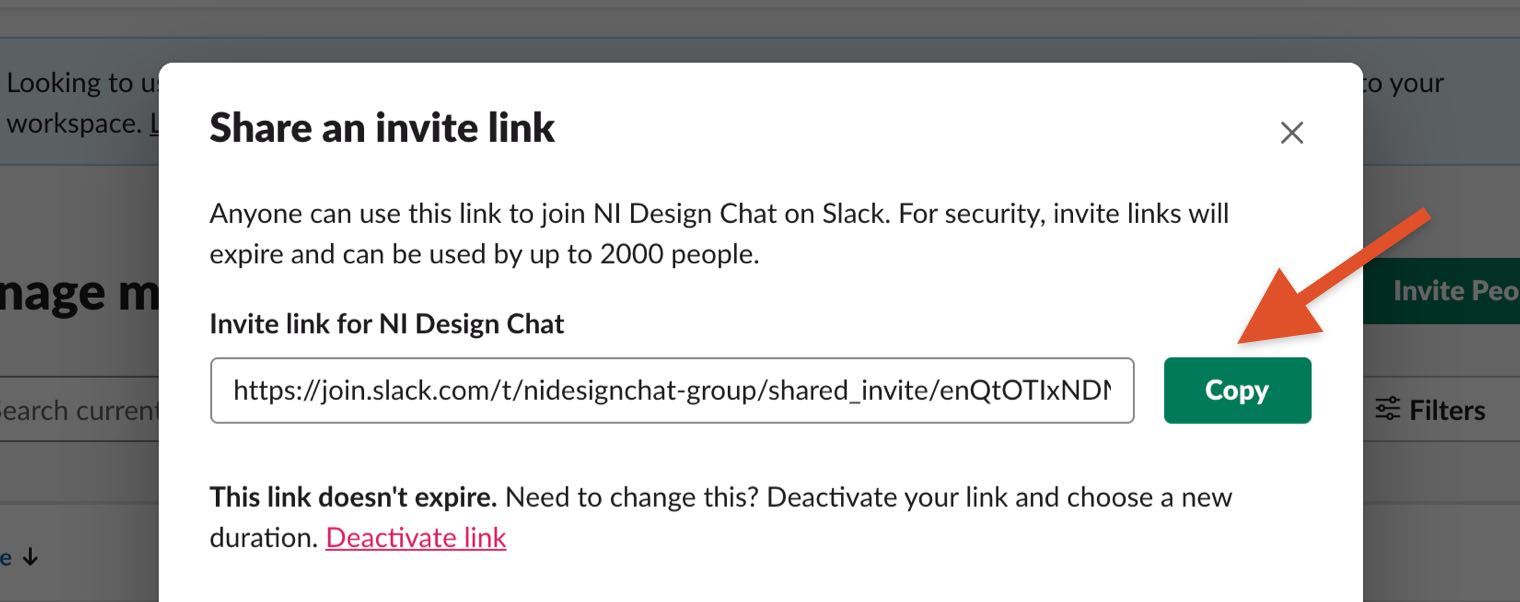
Task: Click the Anyone can use this link description
Action: 719,234
